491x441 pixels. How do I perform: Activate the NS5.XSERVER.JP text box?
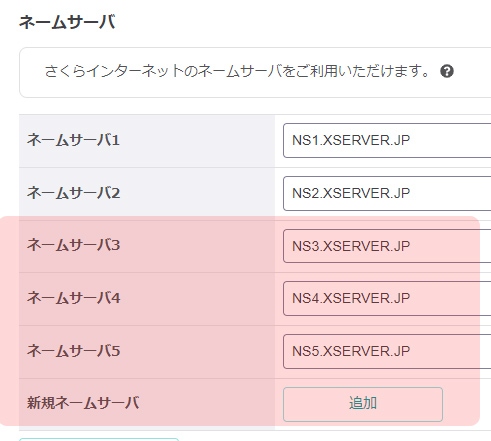click(387, 351)
